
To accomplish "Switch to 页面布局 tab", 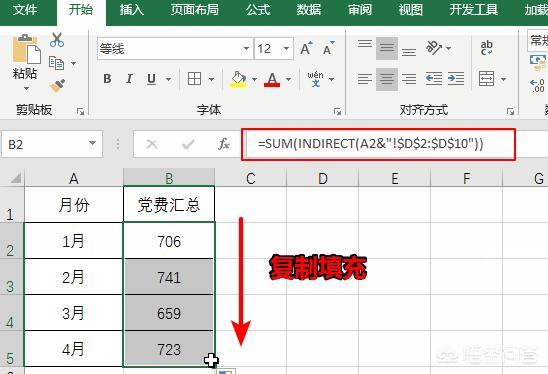I will 194,10.
